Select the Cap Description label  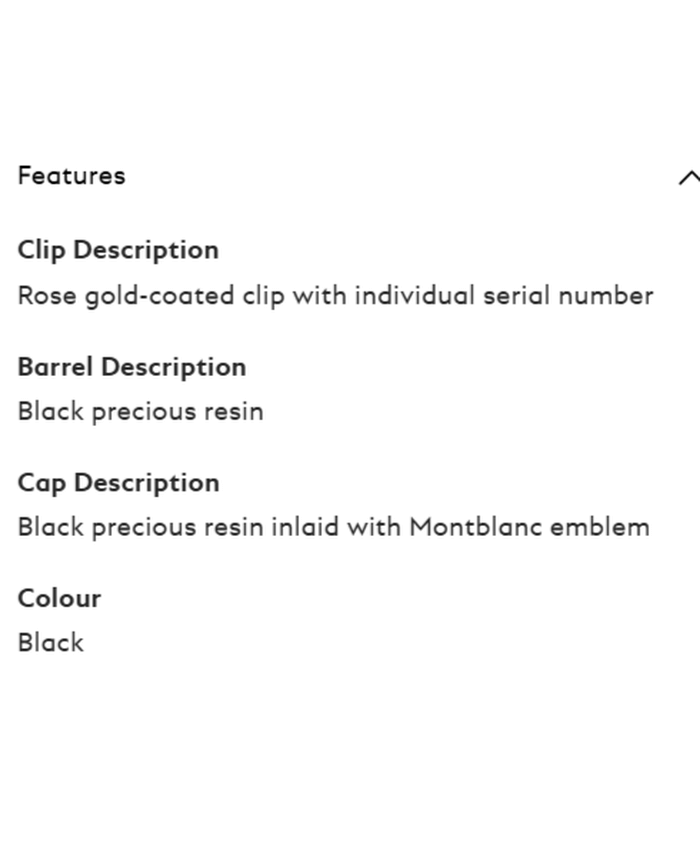coord(118,483)
